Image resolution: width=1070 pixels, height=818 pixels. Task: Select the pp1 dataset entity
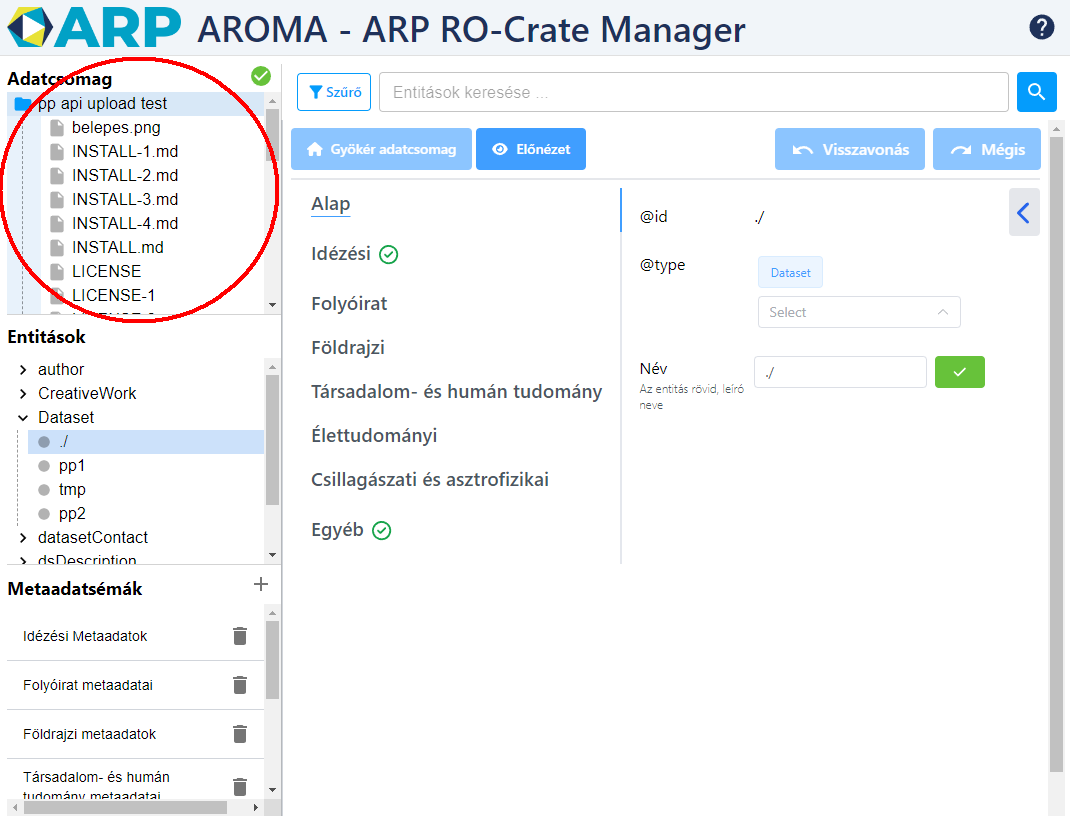pos(72,466)
